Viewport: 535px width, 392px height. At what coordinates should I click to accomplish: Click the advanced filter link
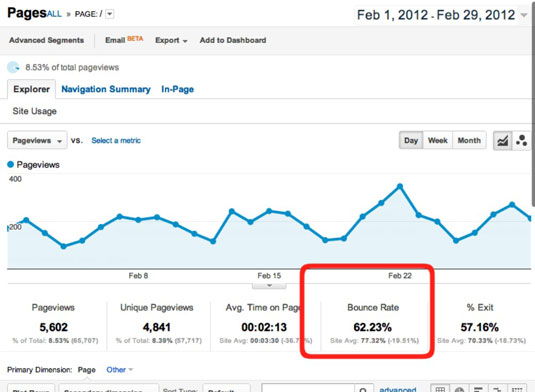[x=397, y=389]
